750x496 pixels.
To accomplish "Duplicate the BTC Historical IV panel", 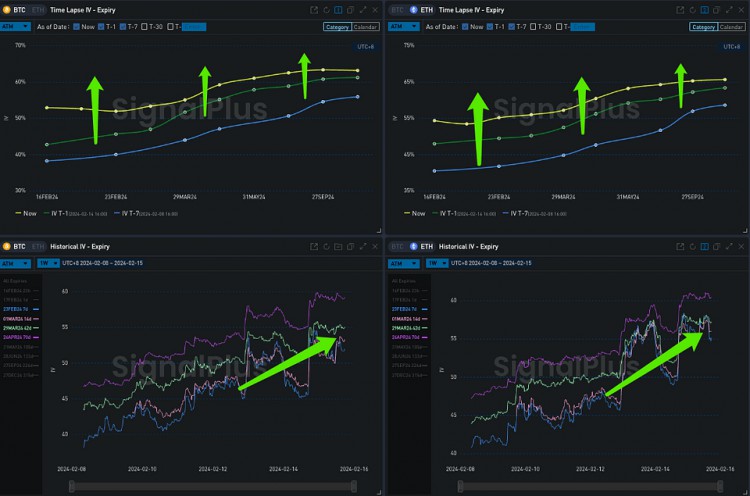I will tap(351, 246).
